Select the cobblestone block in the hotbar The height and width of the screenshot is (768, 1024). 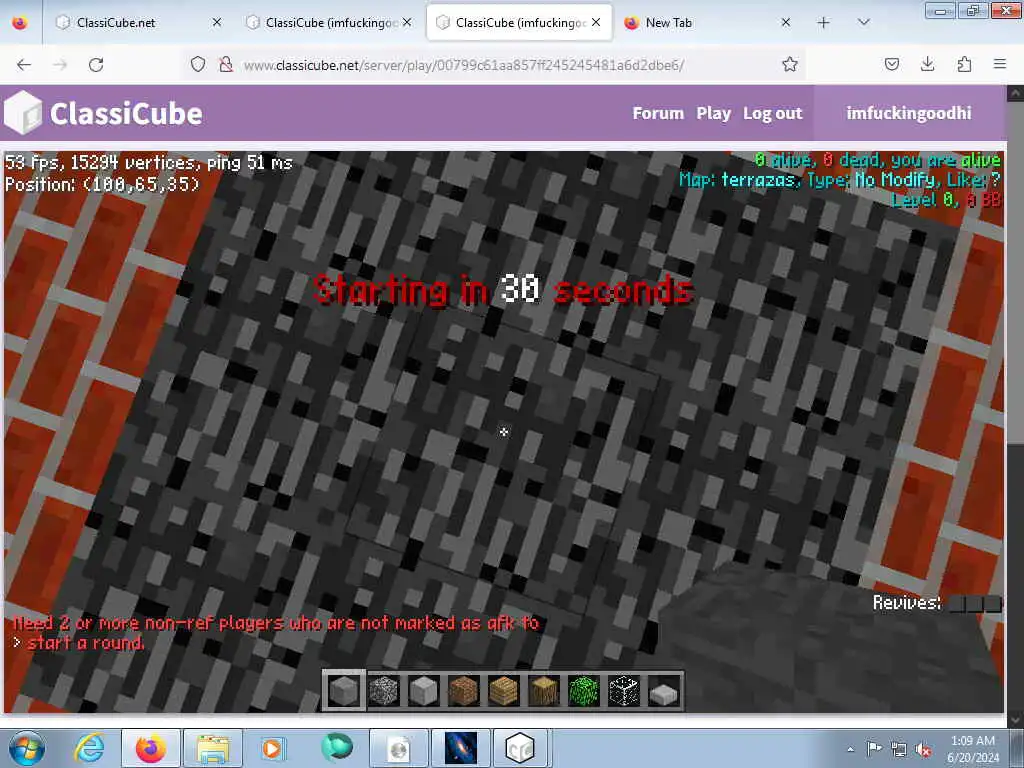pos(384,690)
